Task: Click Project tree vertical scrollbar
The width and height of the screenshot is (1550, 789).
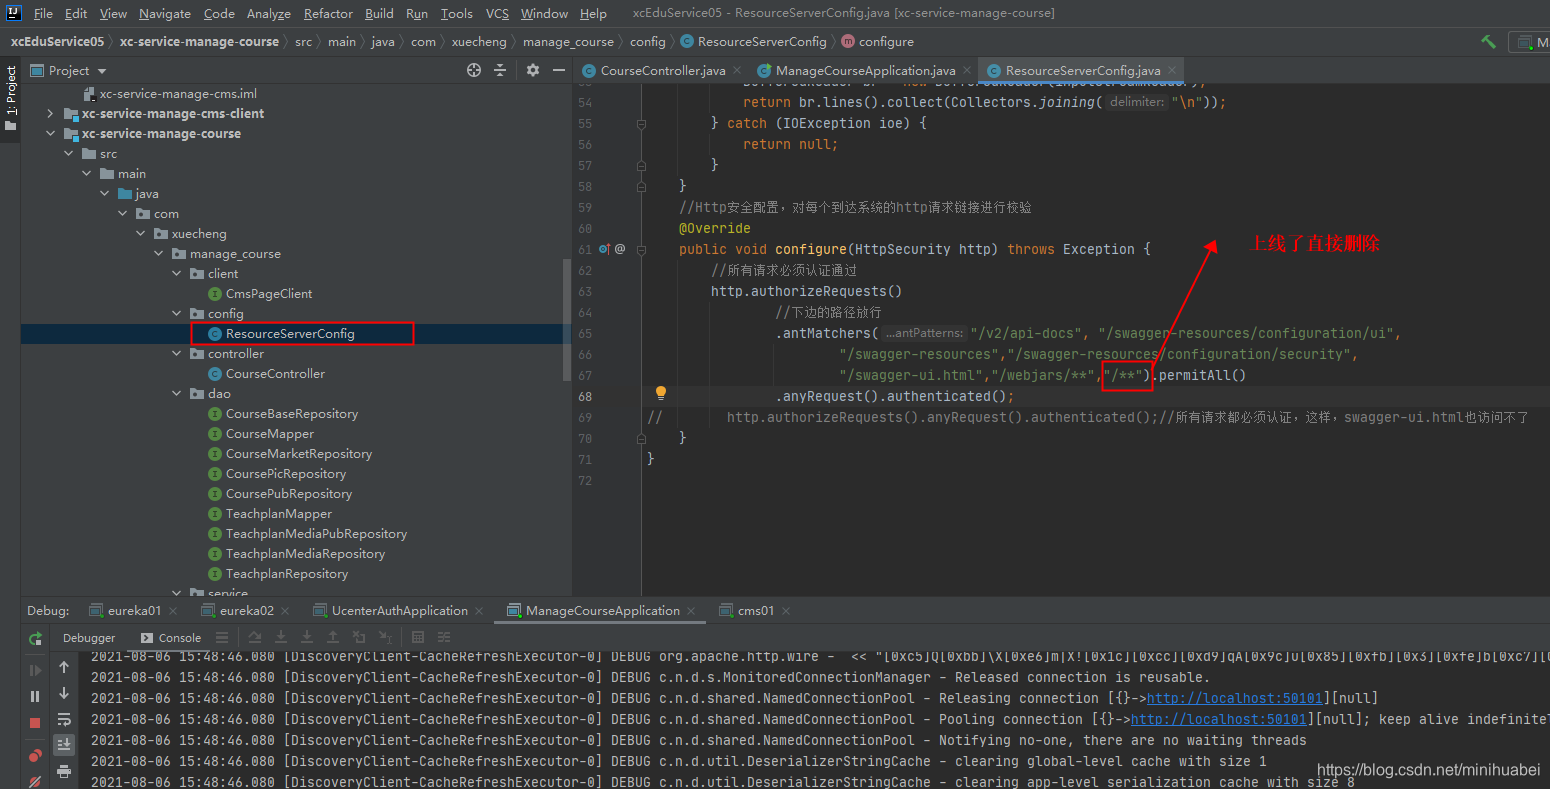Action: 567,320
